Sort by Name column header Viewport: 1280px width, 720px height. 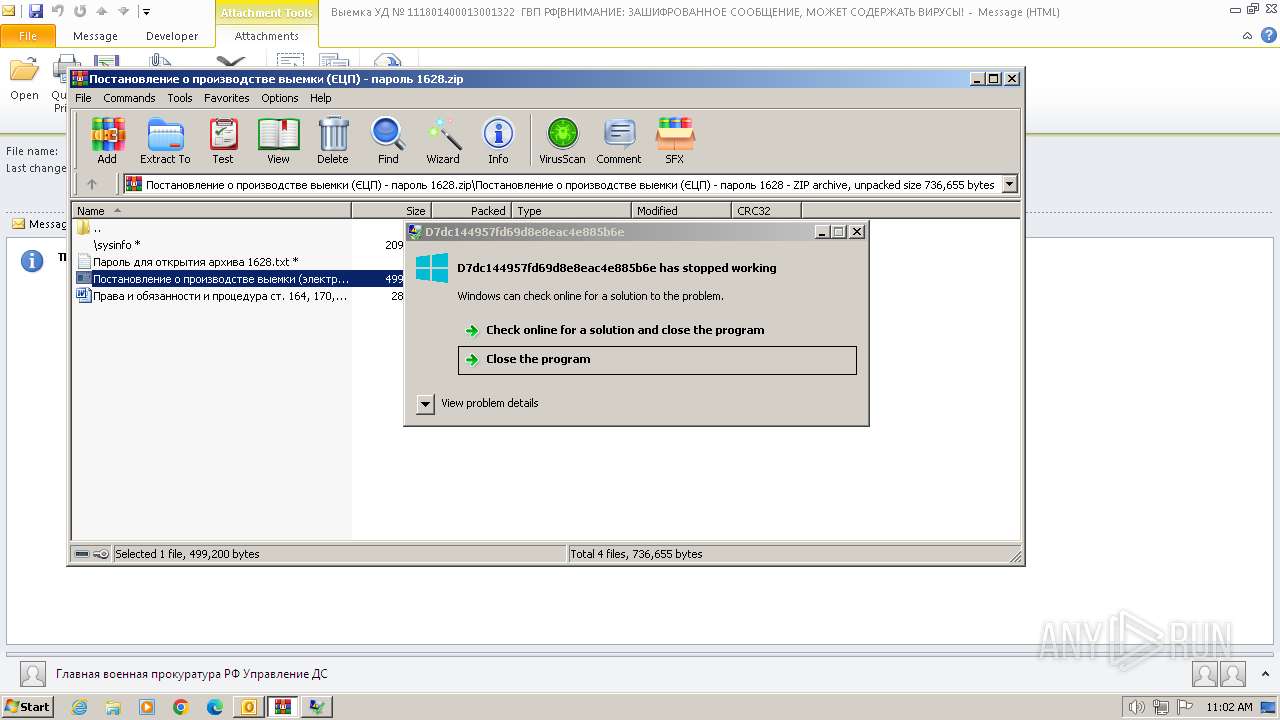coord(211,211)
